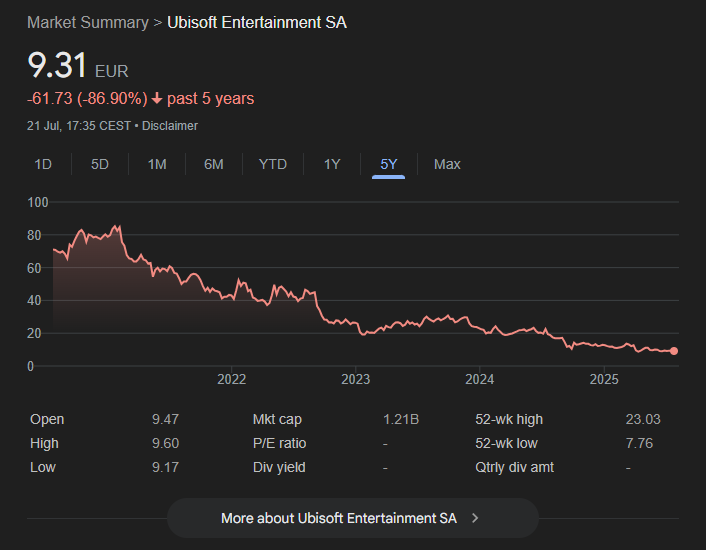Click the 80 label on y-axis
706x550 pixels.
(x=34, y=235)
